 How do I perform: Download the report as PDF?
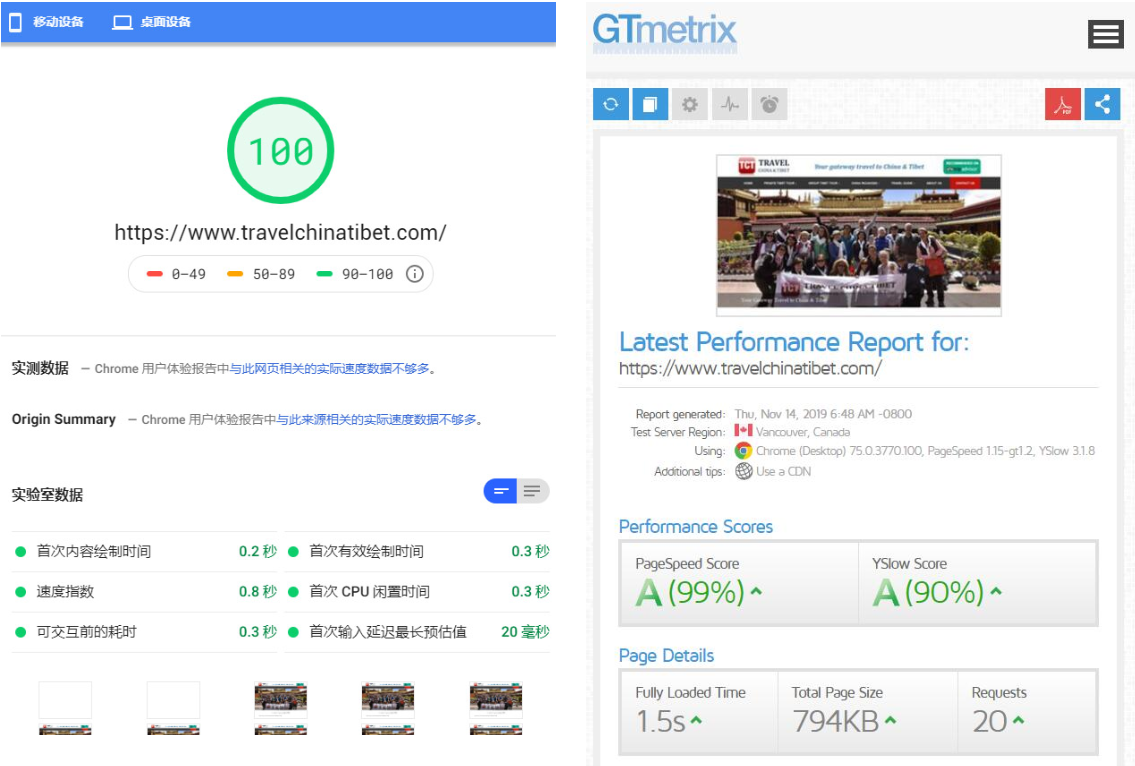1063,104
